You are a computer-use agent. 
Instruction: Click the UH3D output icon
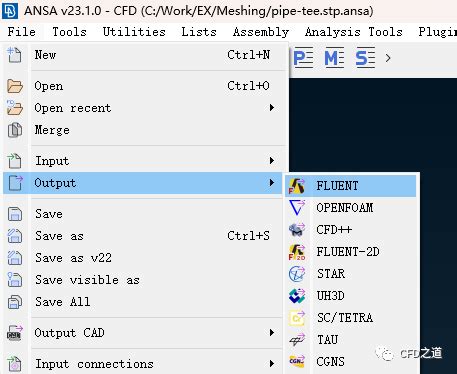297,296
